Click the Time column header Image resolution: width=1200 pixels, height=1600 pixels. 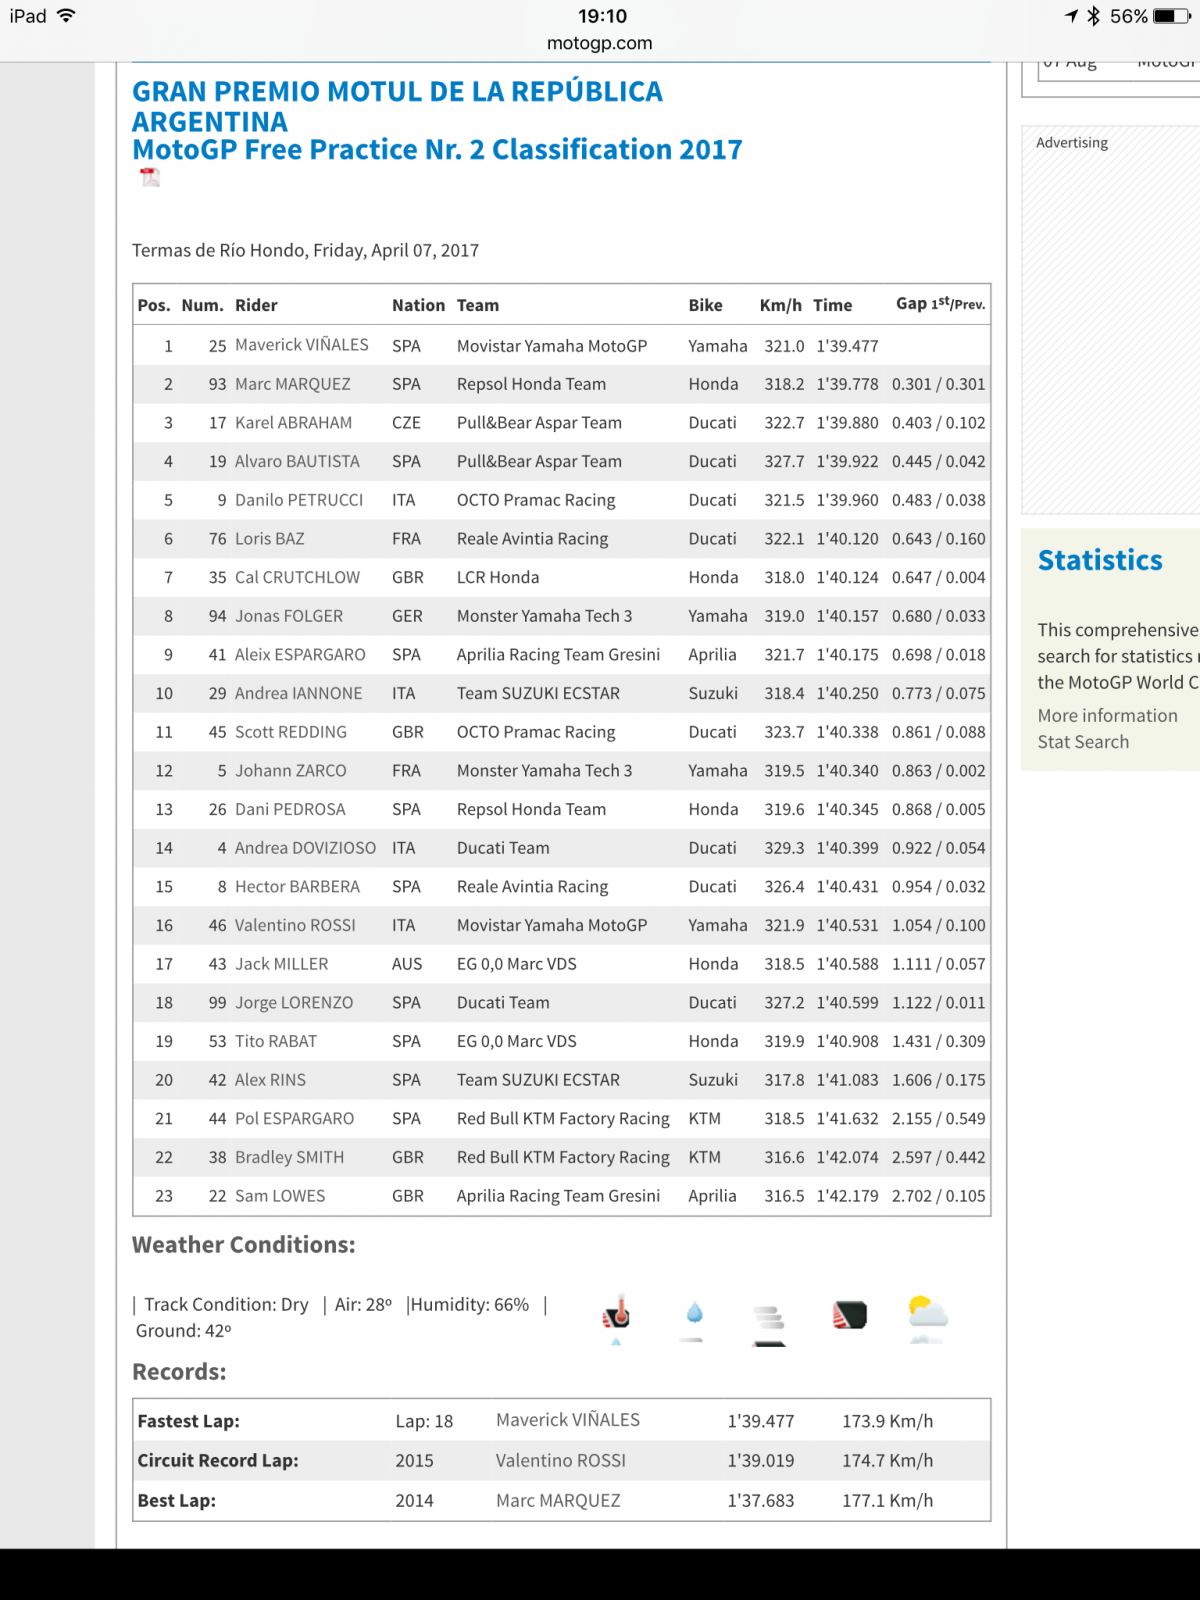coord(832,306)
